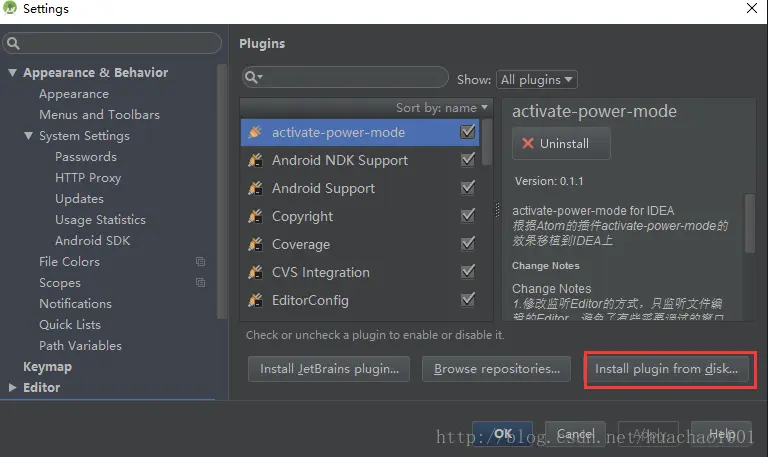Collapse the Appearance & Behavior section
768x457 pixels.
pos(13,73)
